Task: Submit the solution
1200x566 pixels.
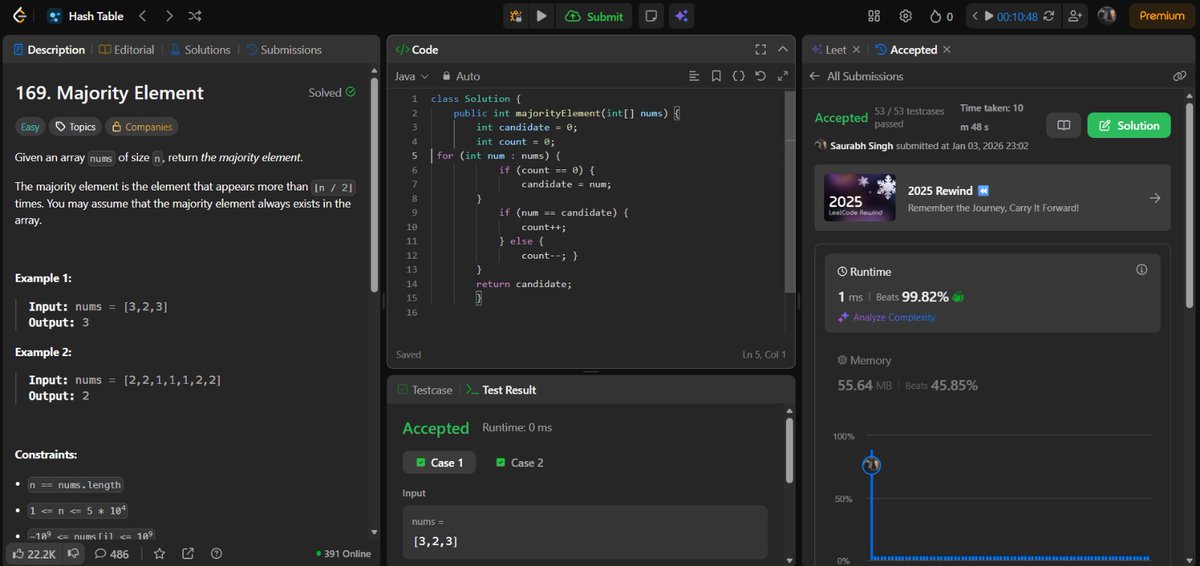Action: (595, 16)
